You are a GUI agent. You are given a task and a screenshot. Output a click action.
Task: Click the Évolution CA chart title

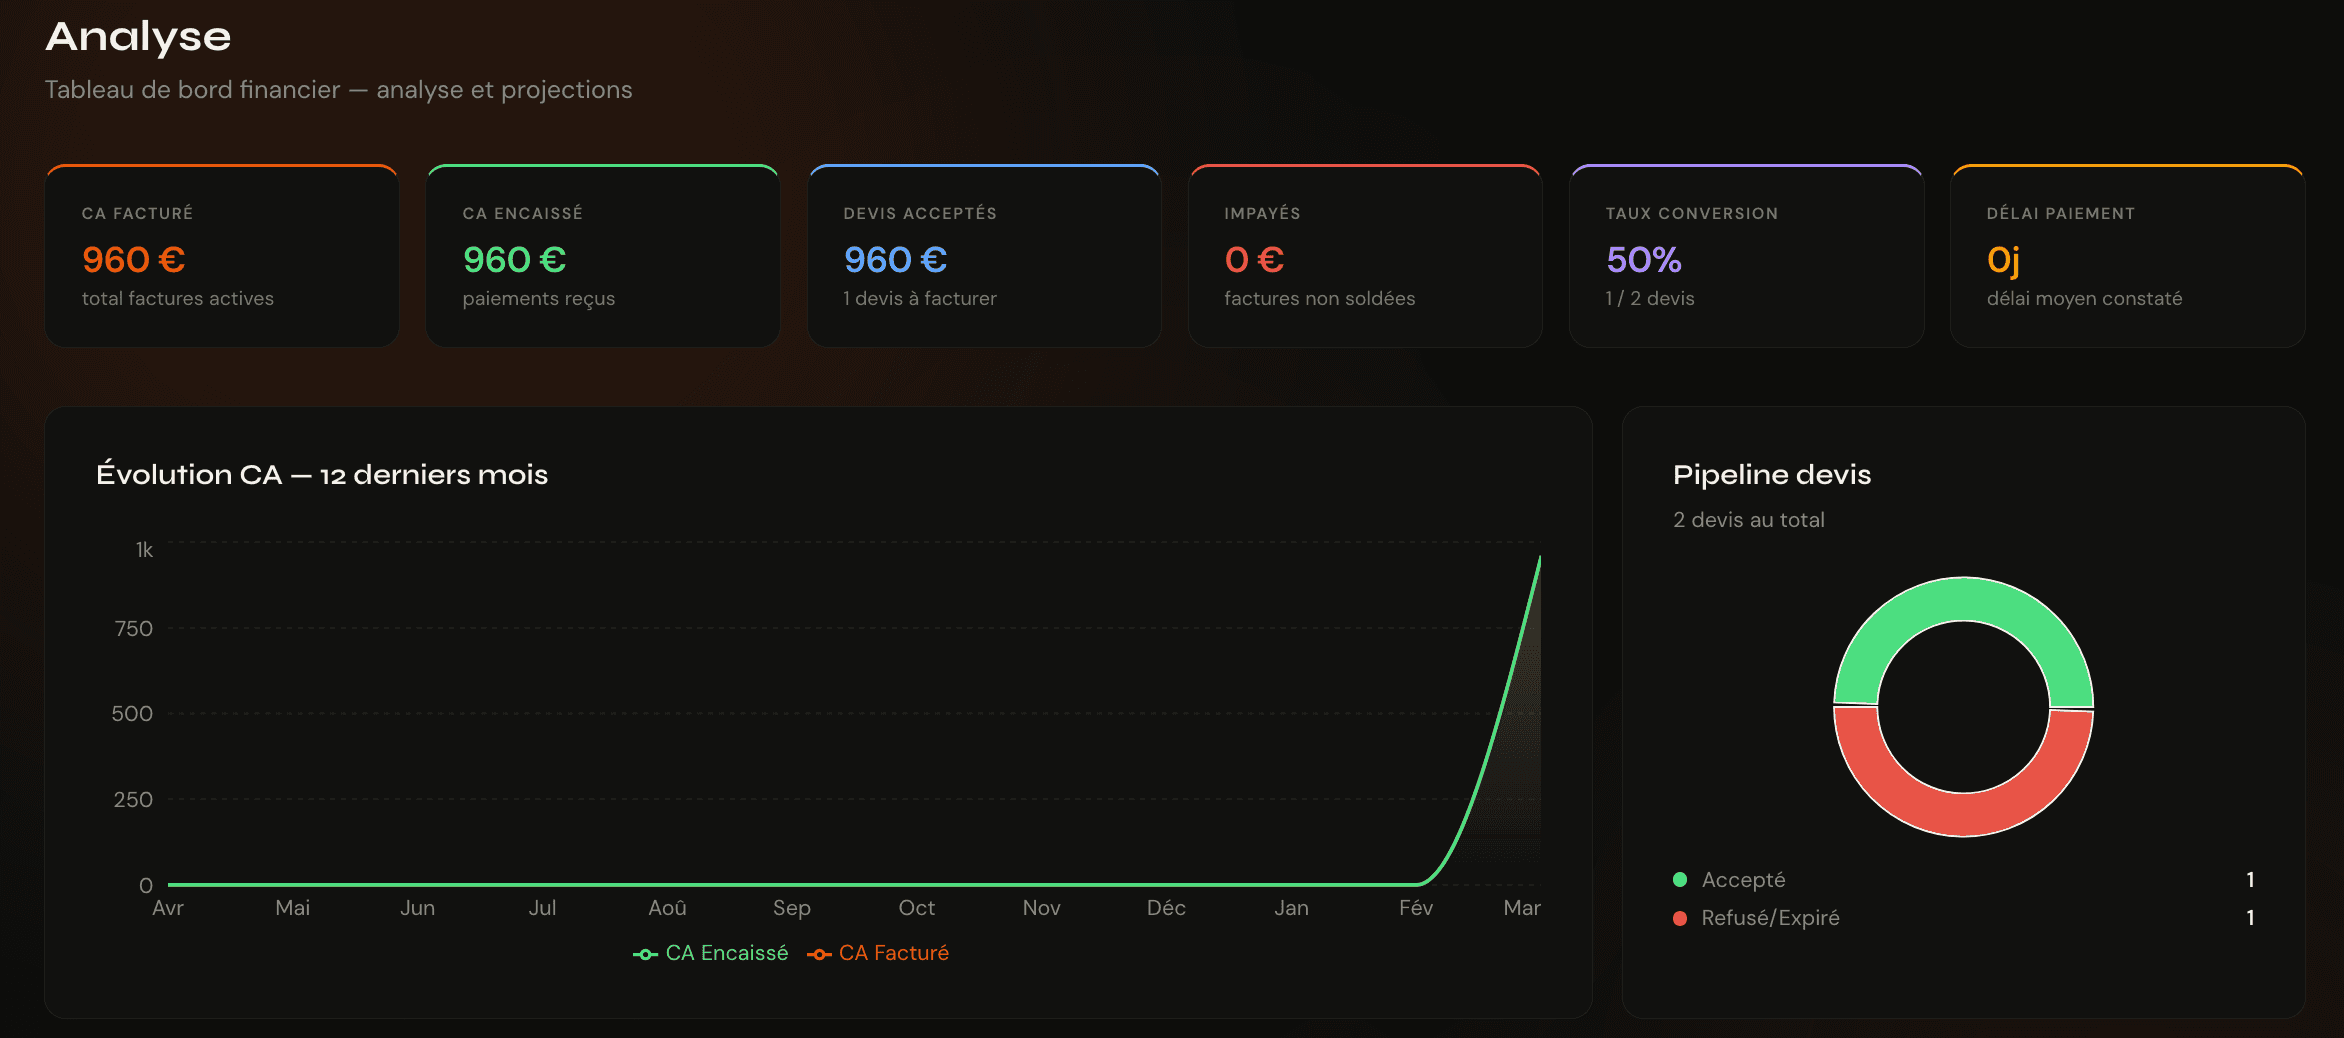[x=322, y=474]
